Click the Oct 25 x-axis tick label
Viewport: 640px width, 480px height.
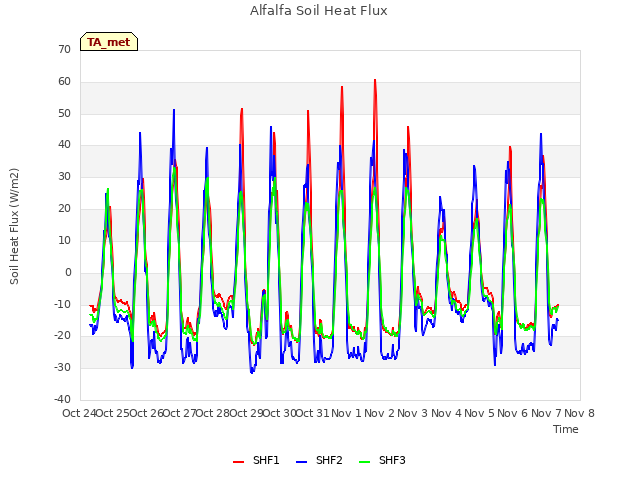coord(112,413)
